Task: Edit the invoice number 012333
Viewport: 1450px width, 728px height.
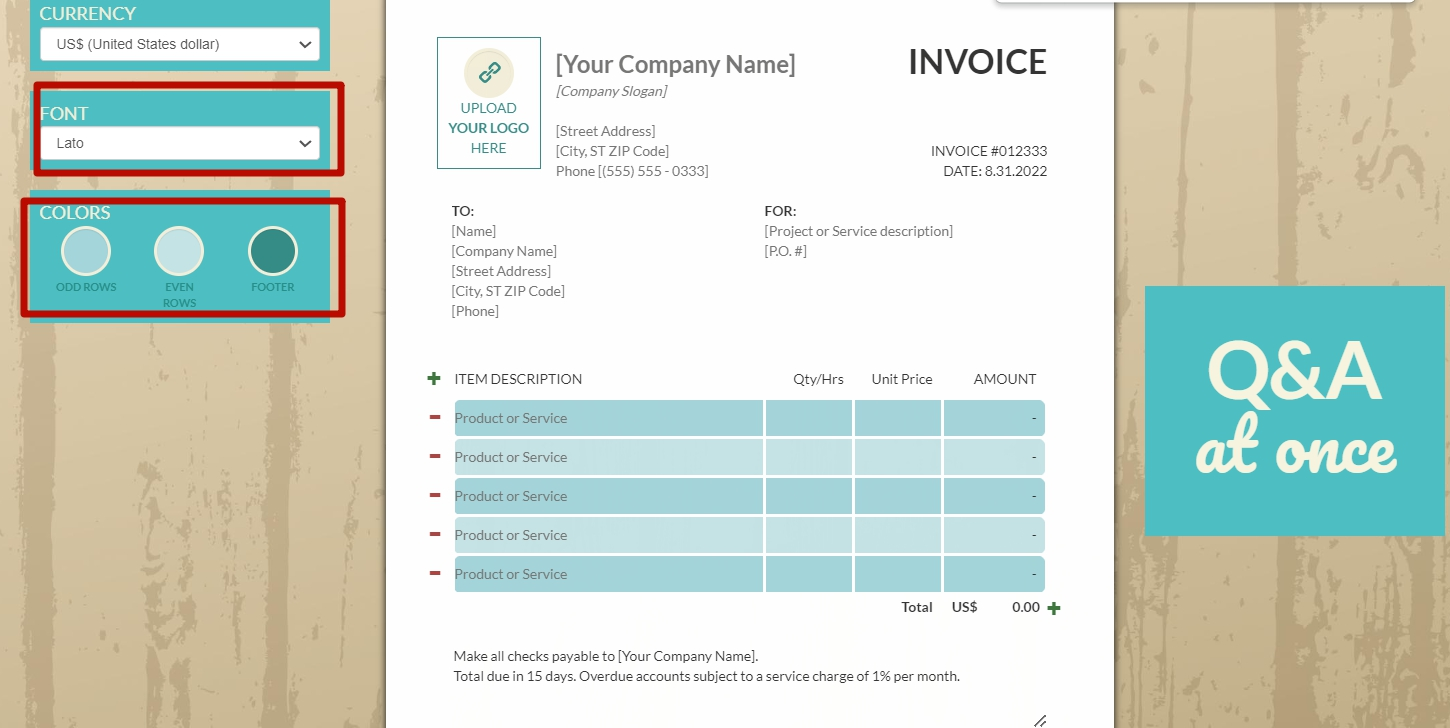Action: (1018, 151)
